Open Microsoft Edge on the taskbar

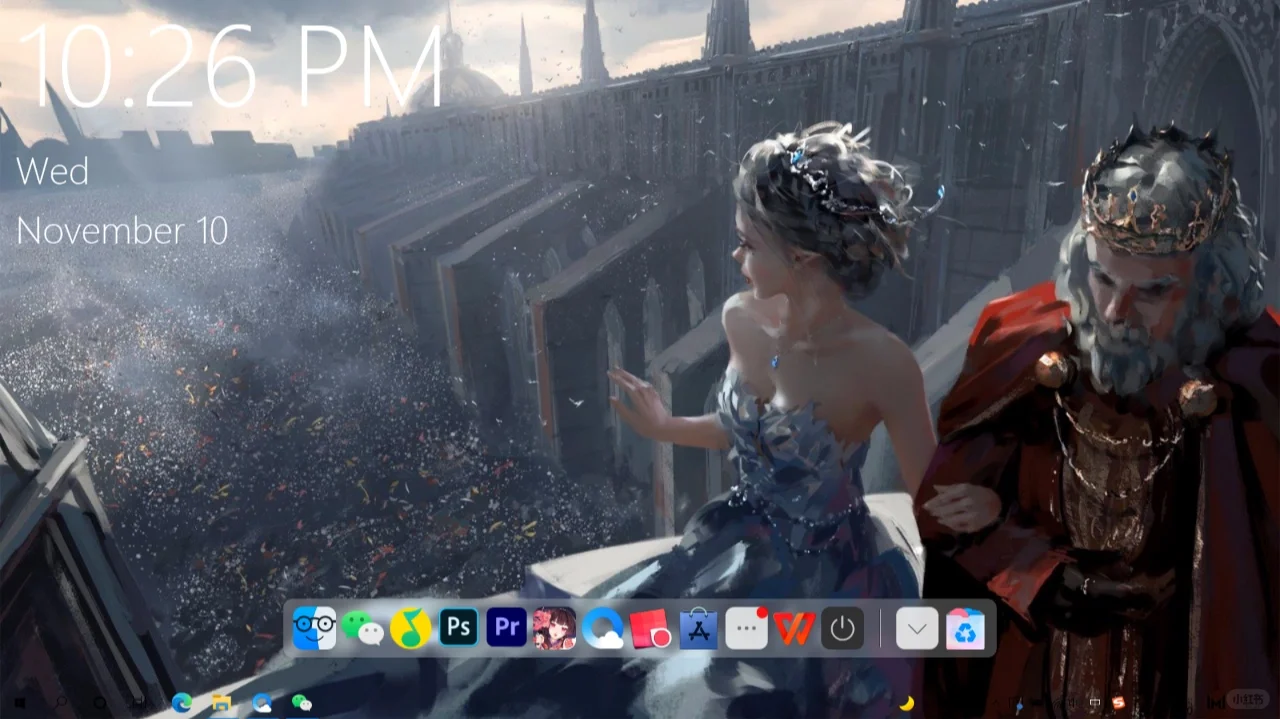[x=182, y=703]
